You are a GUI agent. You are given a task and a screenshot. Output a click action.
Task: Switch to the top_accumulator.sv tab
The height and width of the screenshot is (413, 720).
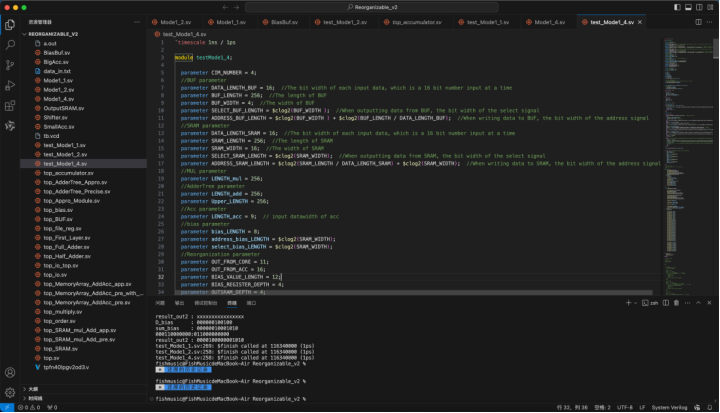416,21
